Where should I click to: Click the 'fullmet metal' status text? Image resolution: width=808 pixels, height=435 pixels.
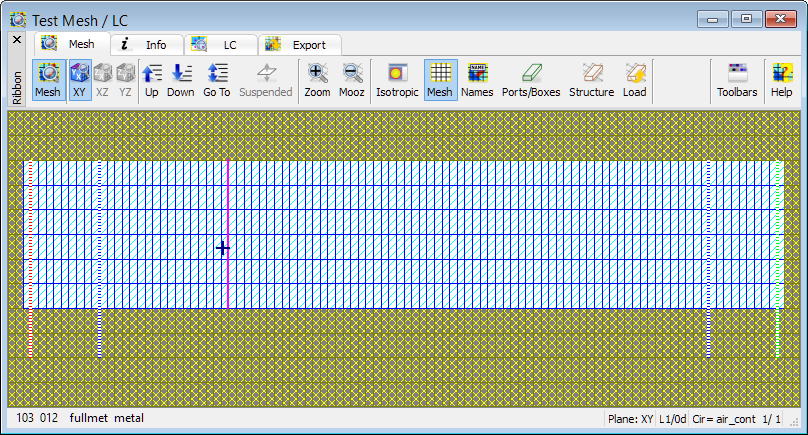point(107,418)
